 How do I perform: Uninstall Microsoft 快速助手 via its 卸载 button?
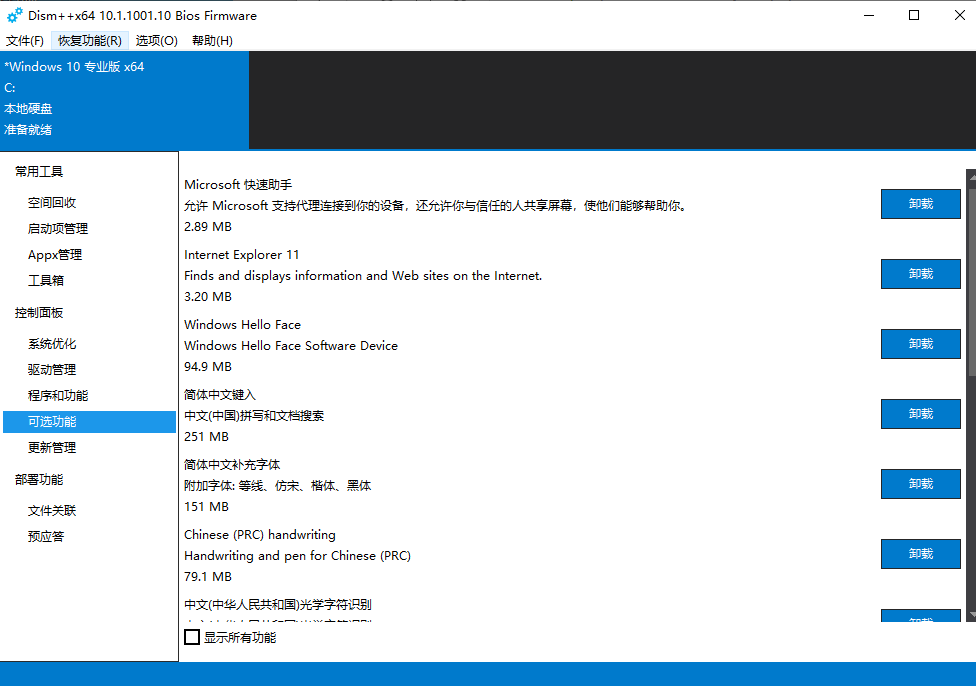point(920,203)
